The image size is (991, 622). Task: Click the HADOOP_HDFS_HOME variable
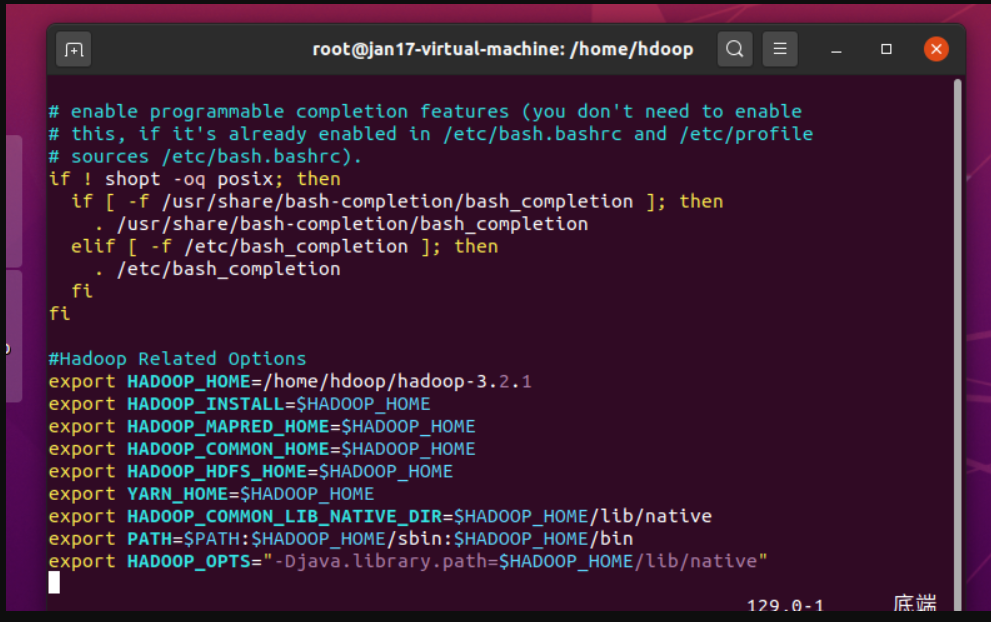point(217,472)
